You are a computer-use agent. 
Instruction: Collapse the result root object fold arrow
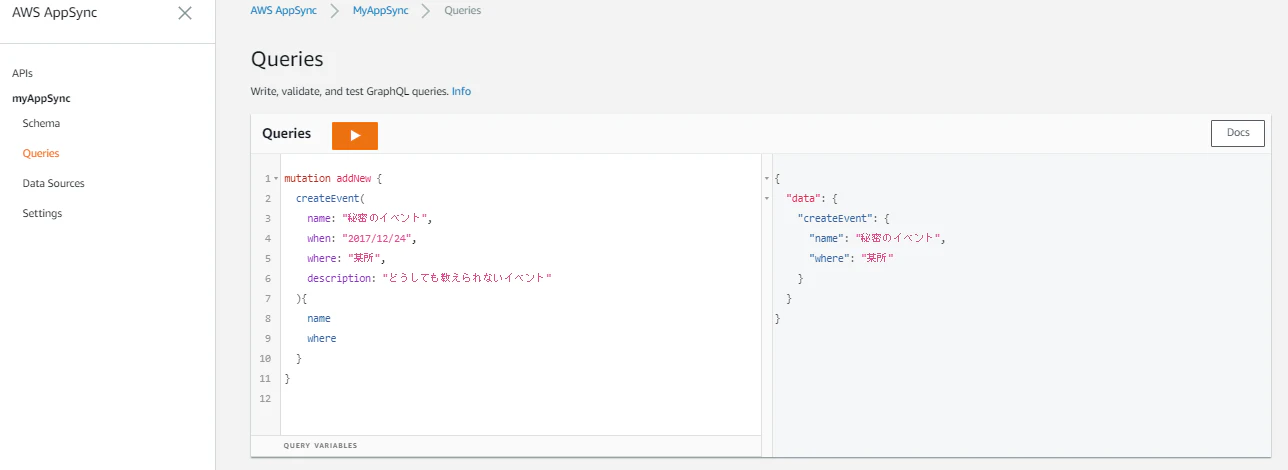point(767,179)
